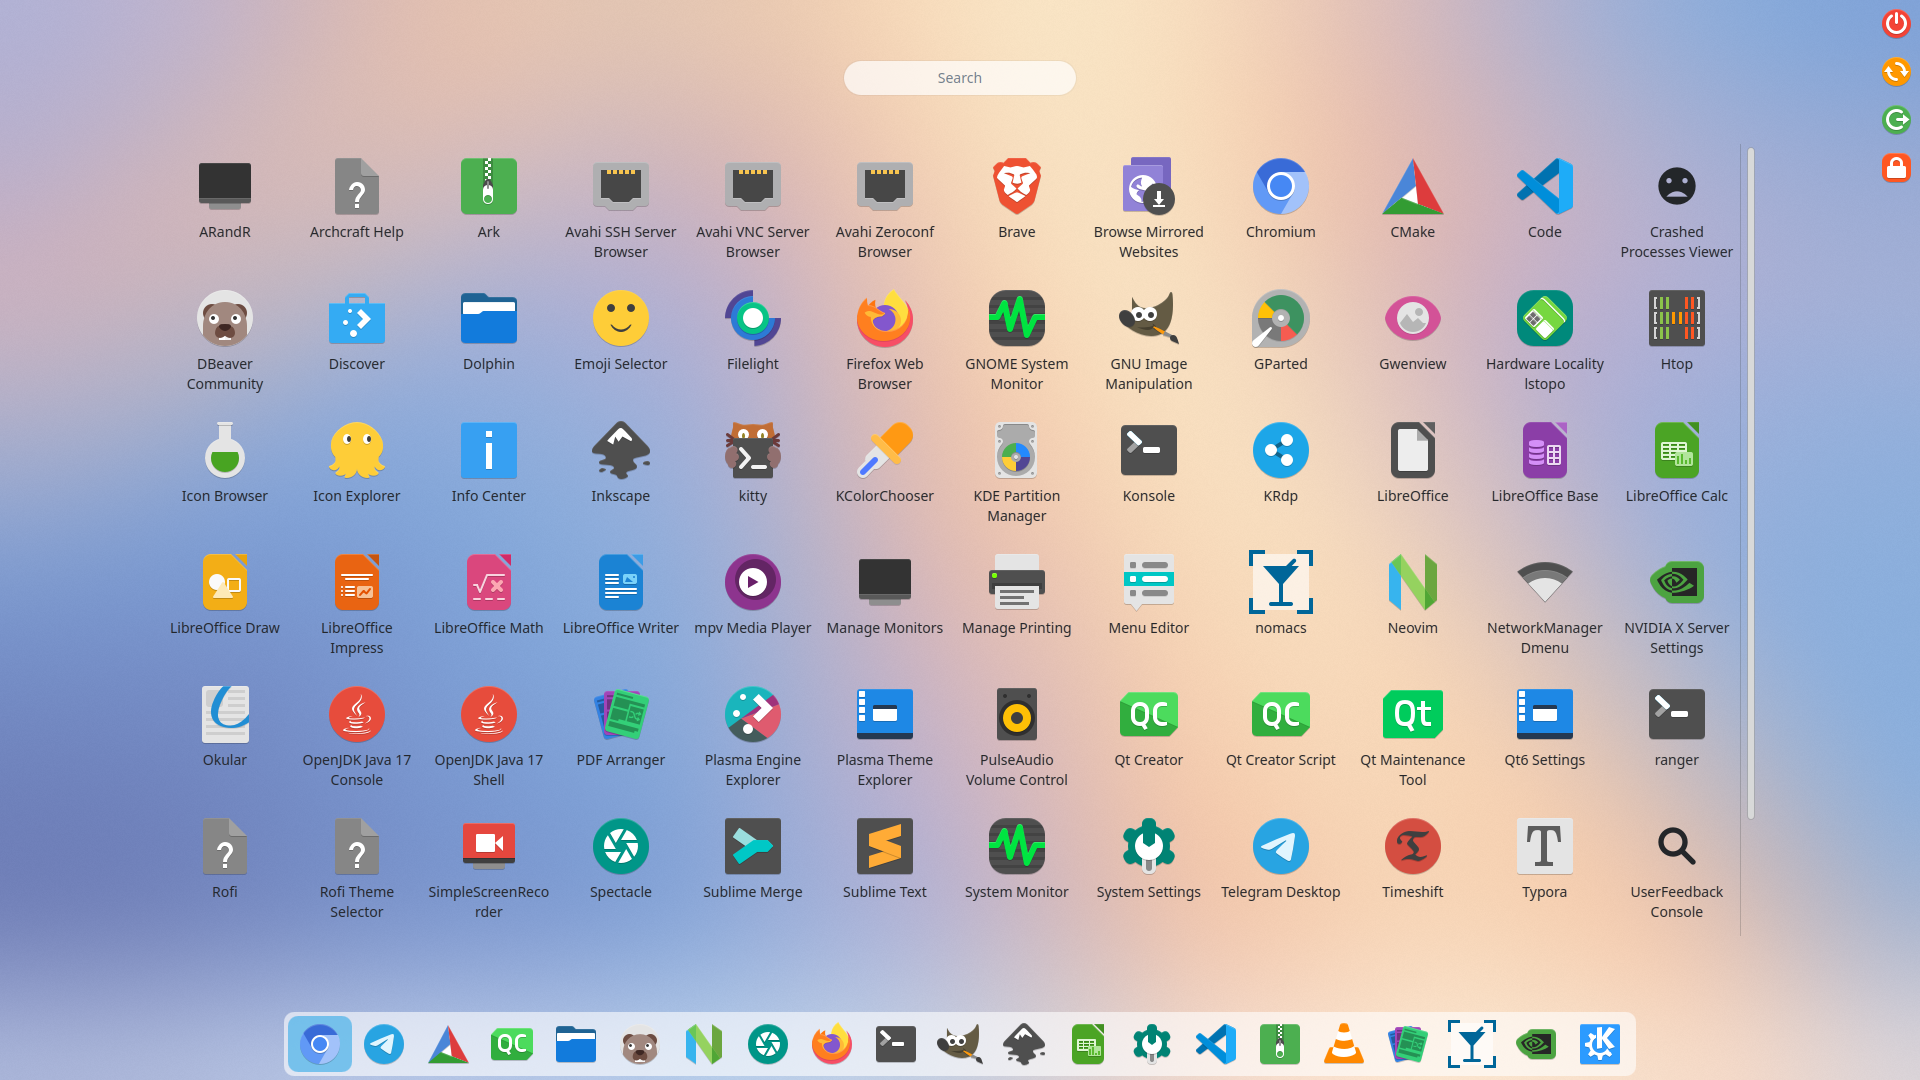Launch KRdp remote desktop
Image resolution: width=1920 pixels, height=1080 pixels.
1281,462
